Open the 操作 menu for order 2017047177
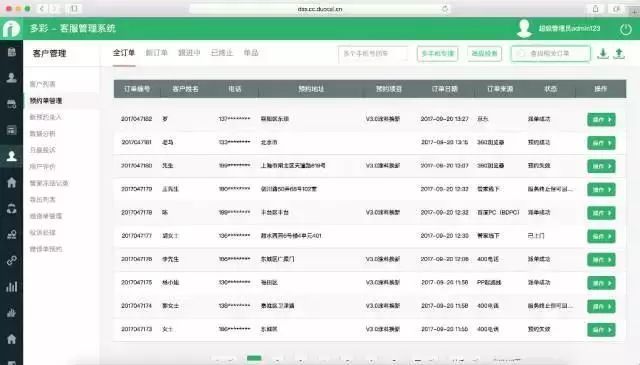Image resolution: width=640 pixels, height=365 pixels. [601, 236]
